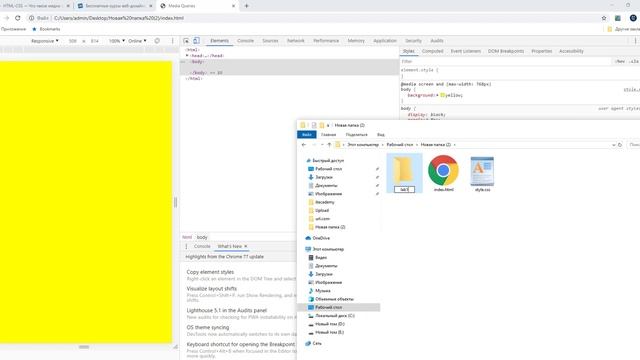This screenshot has width=640, height=360.
Task: Rotate the device viewport
Action: tap(157, 41)
